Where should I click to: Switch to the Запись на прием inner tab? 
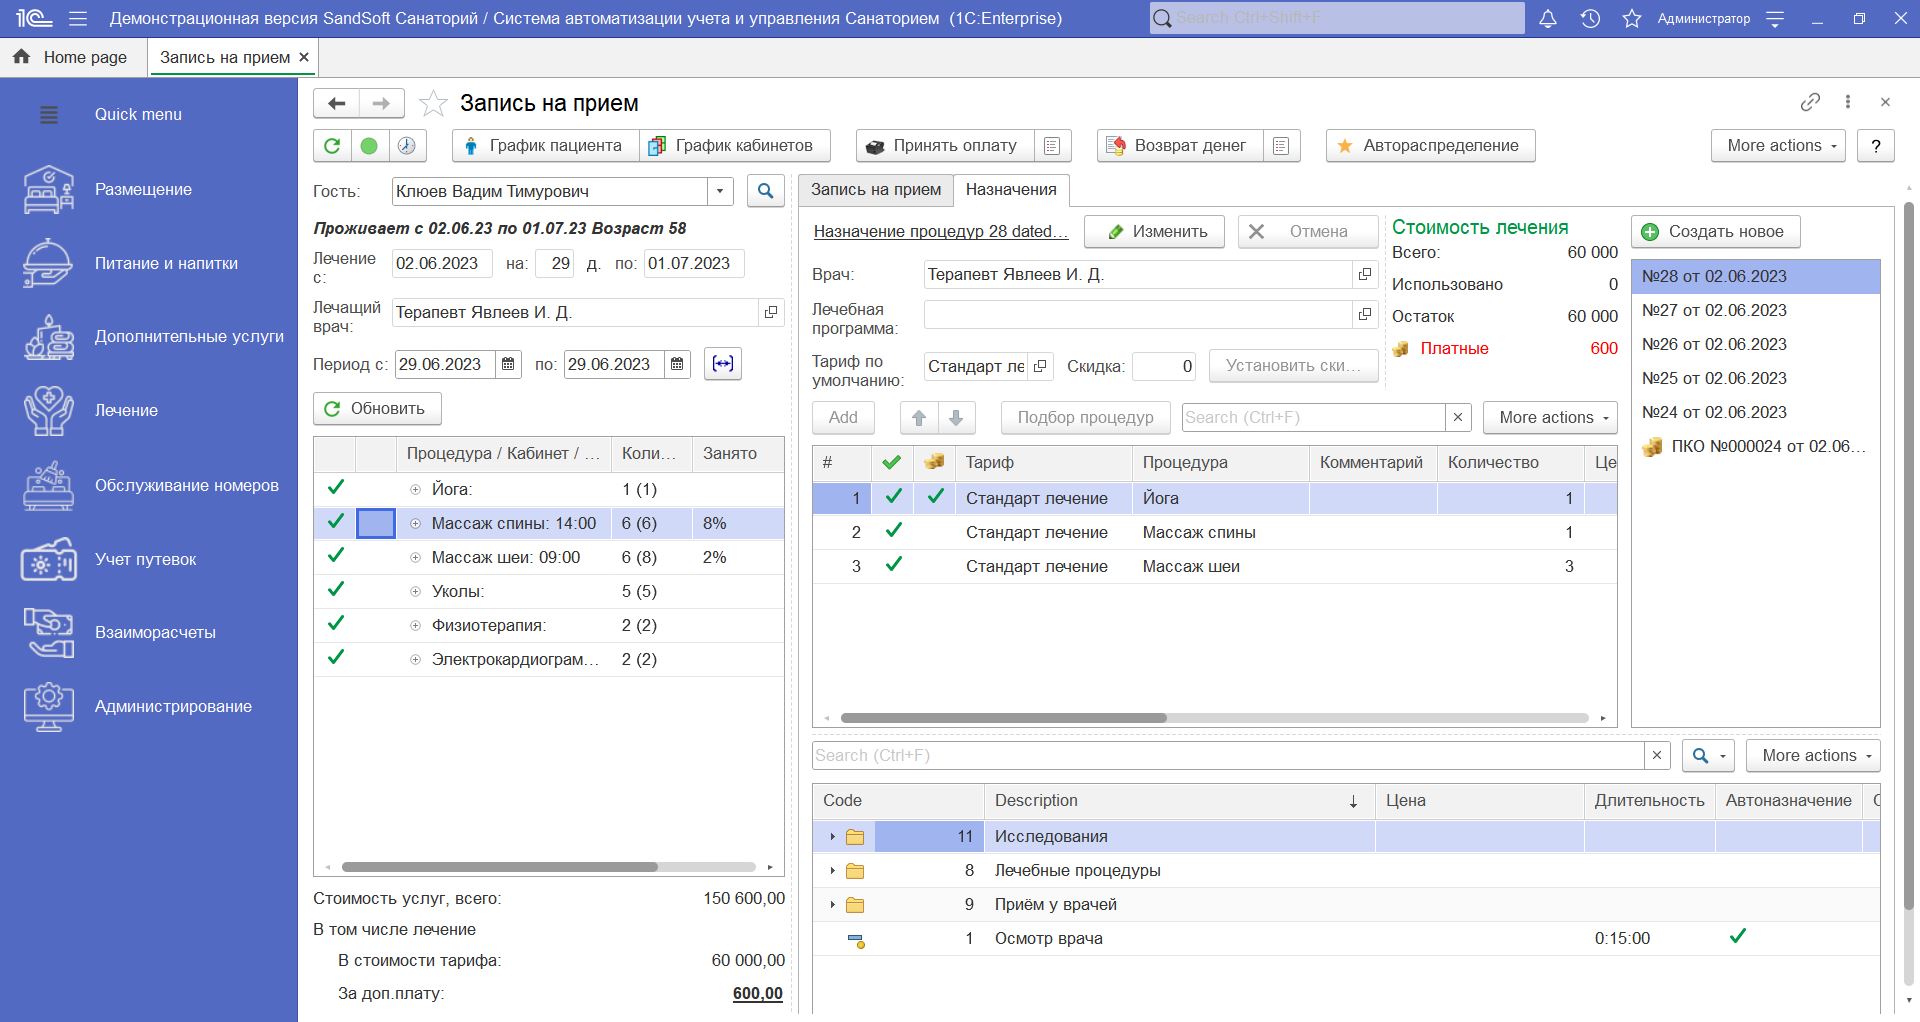pos(876,190)
